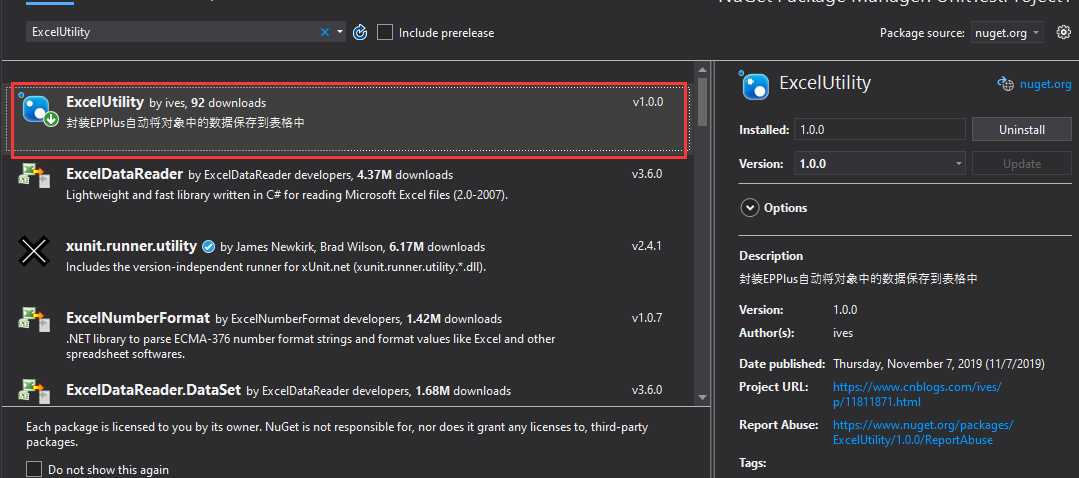Select the ExcelDataReader.DataSet package title
The height and width of the screenshot is (478, 1079).
153,390
